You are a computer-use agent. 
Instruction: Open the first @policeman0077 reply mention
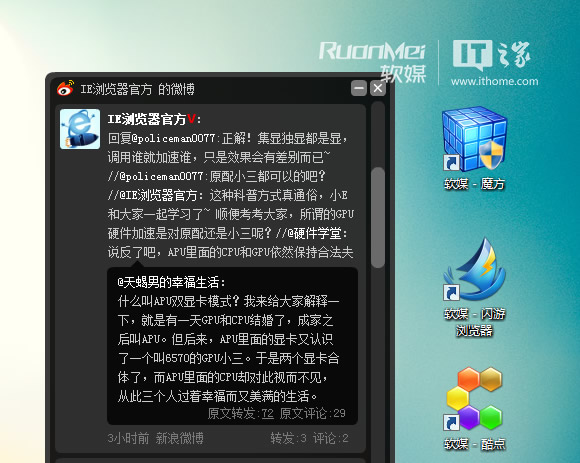173,139
